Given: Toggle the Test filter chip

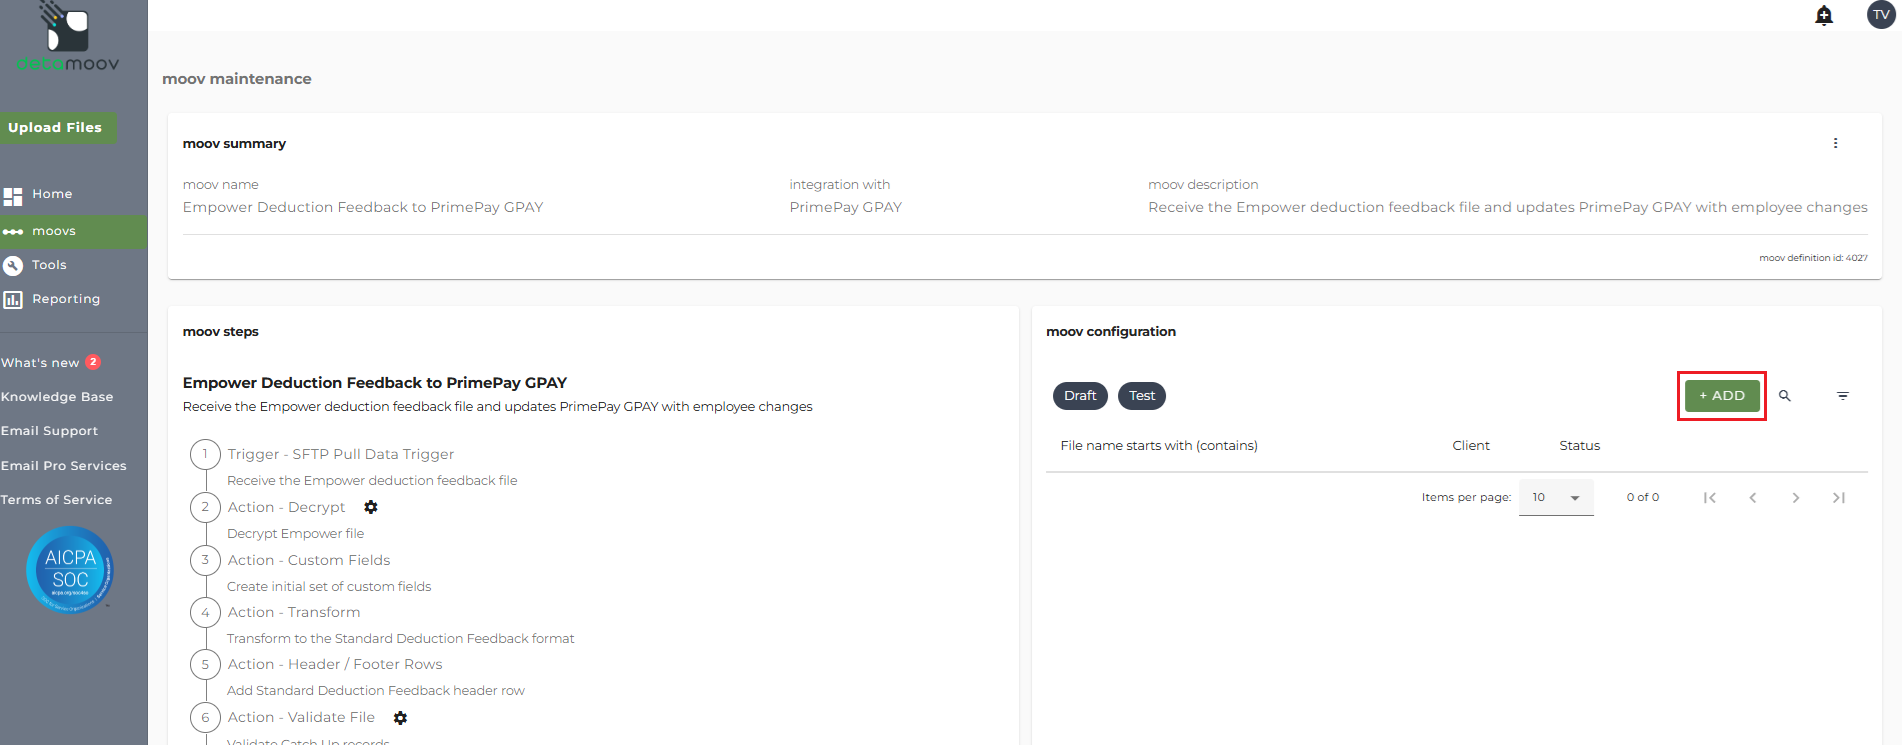Looking at the screenshot, I should [1142, 396].
